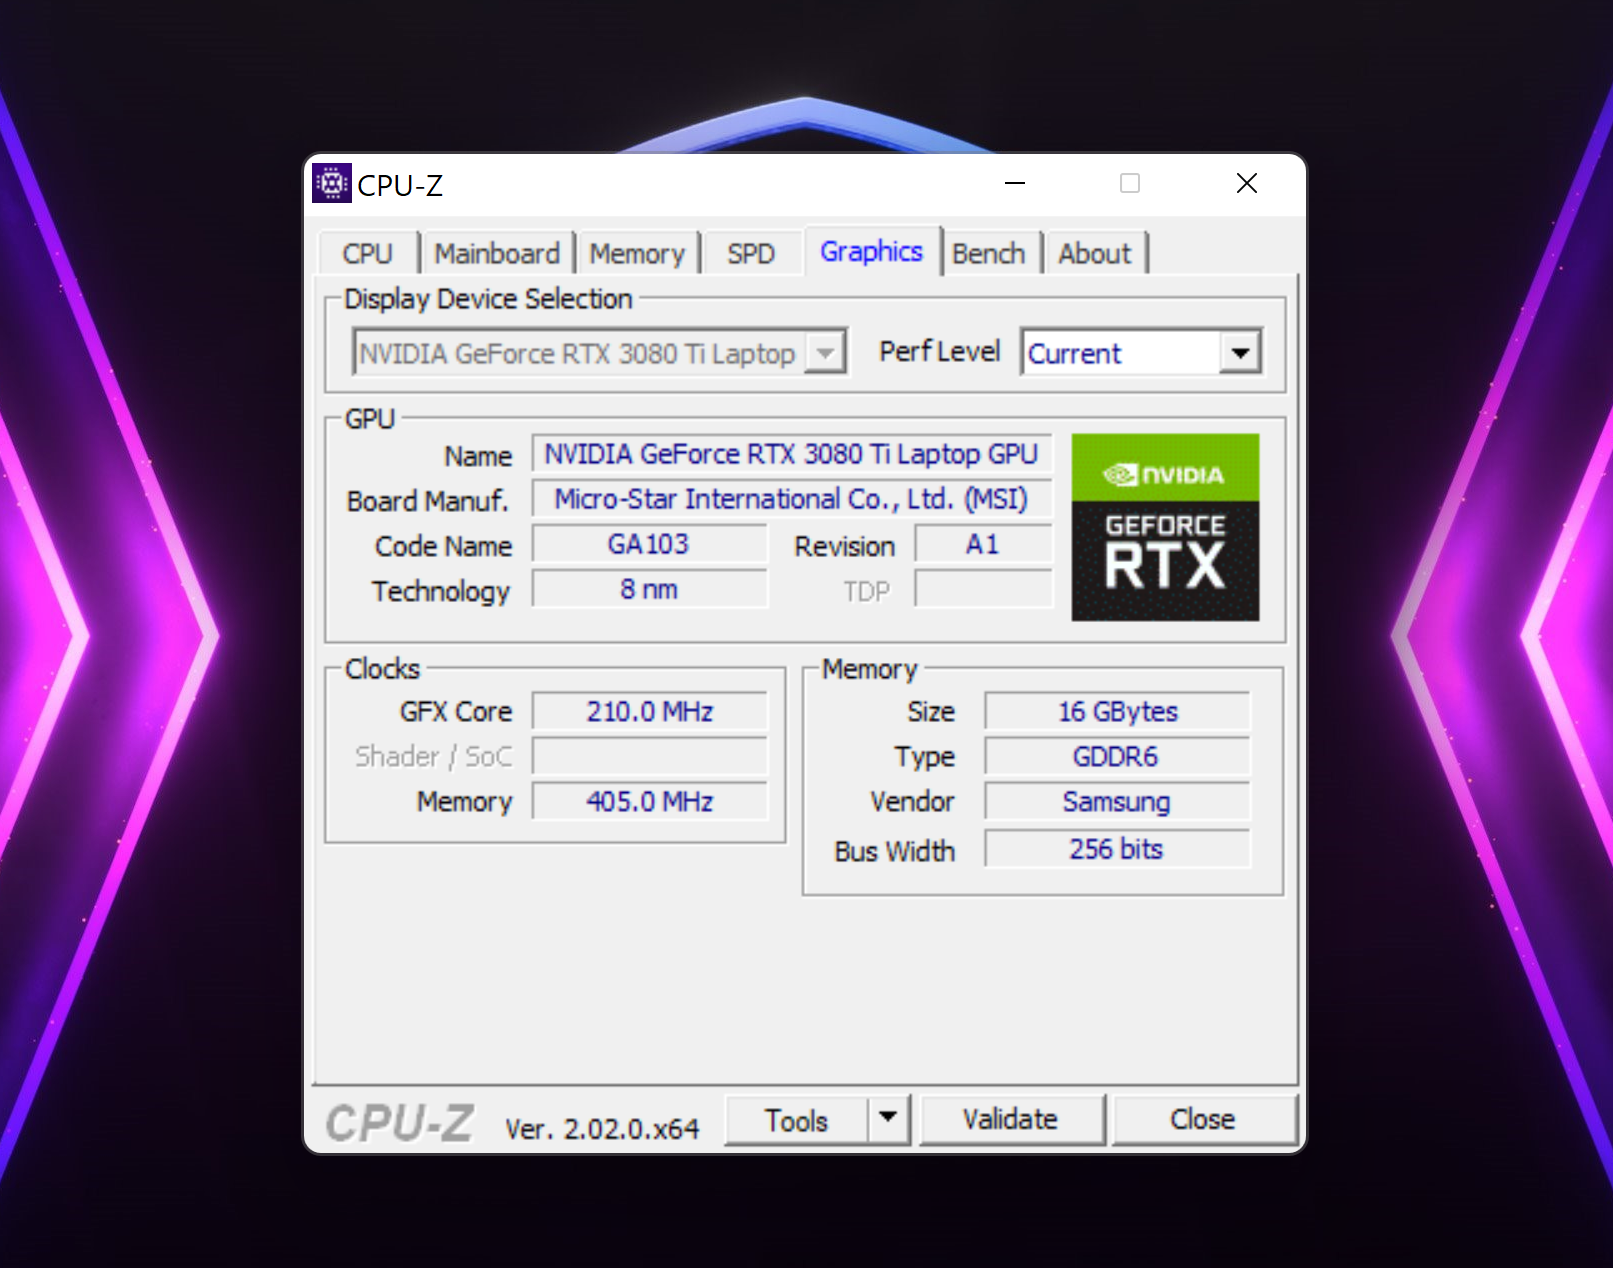Click the Vendor Samsung value

(x=1117, y=801)
